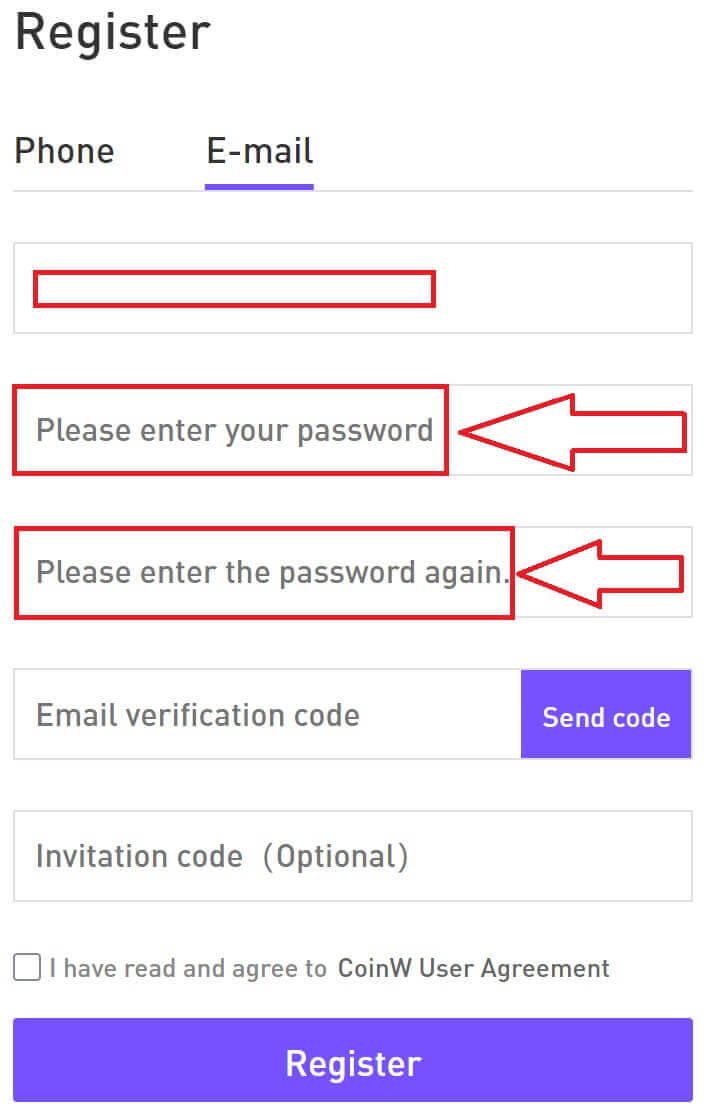Focus the Invitation code (Optional) field
Image resolution: width=706 pixels, height=1118 pixels.
[x=352, y=856]
